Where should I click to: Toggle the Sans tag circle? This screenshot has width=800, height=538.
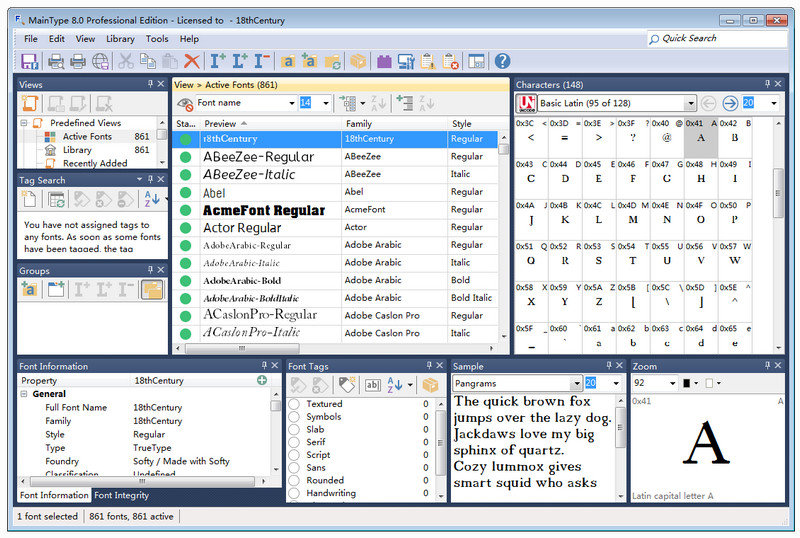tap(294, 468)
